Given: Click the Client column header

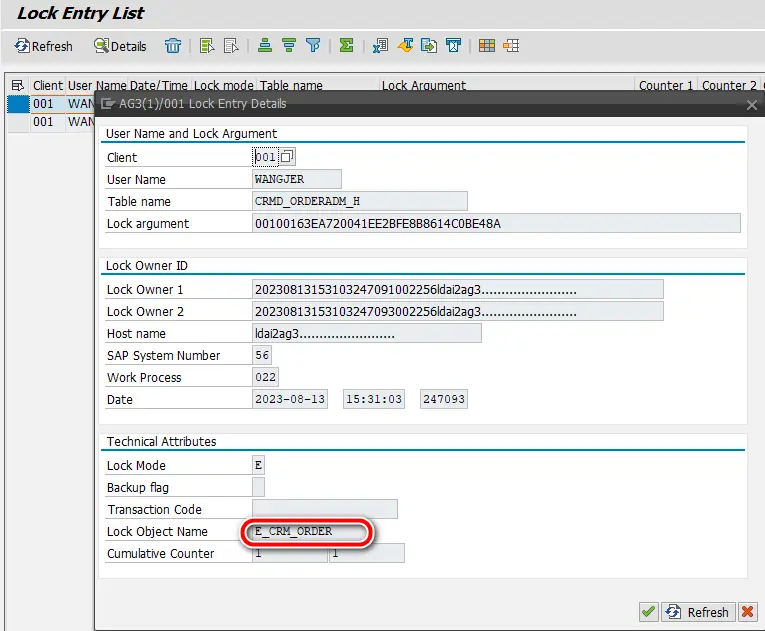Looking at the screenshot, I should [x=48, y=85].
